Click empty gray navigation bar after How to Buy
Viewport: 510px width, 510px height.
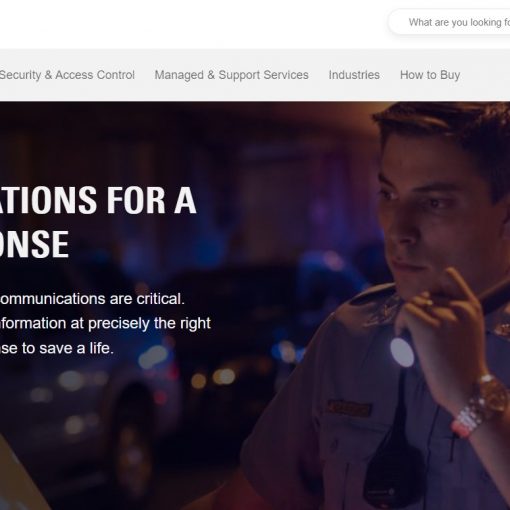click(487, 75)
